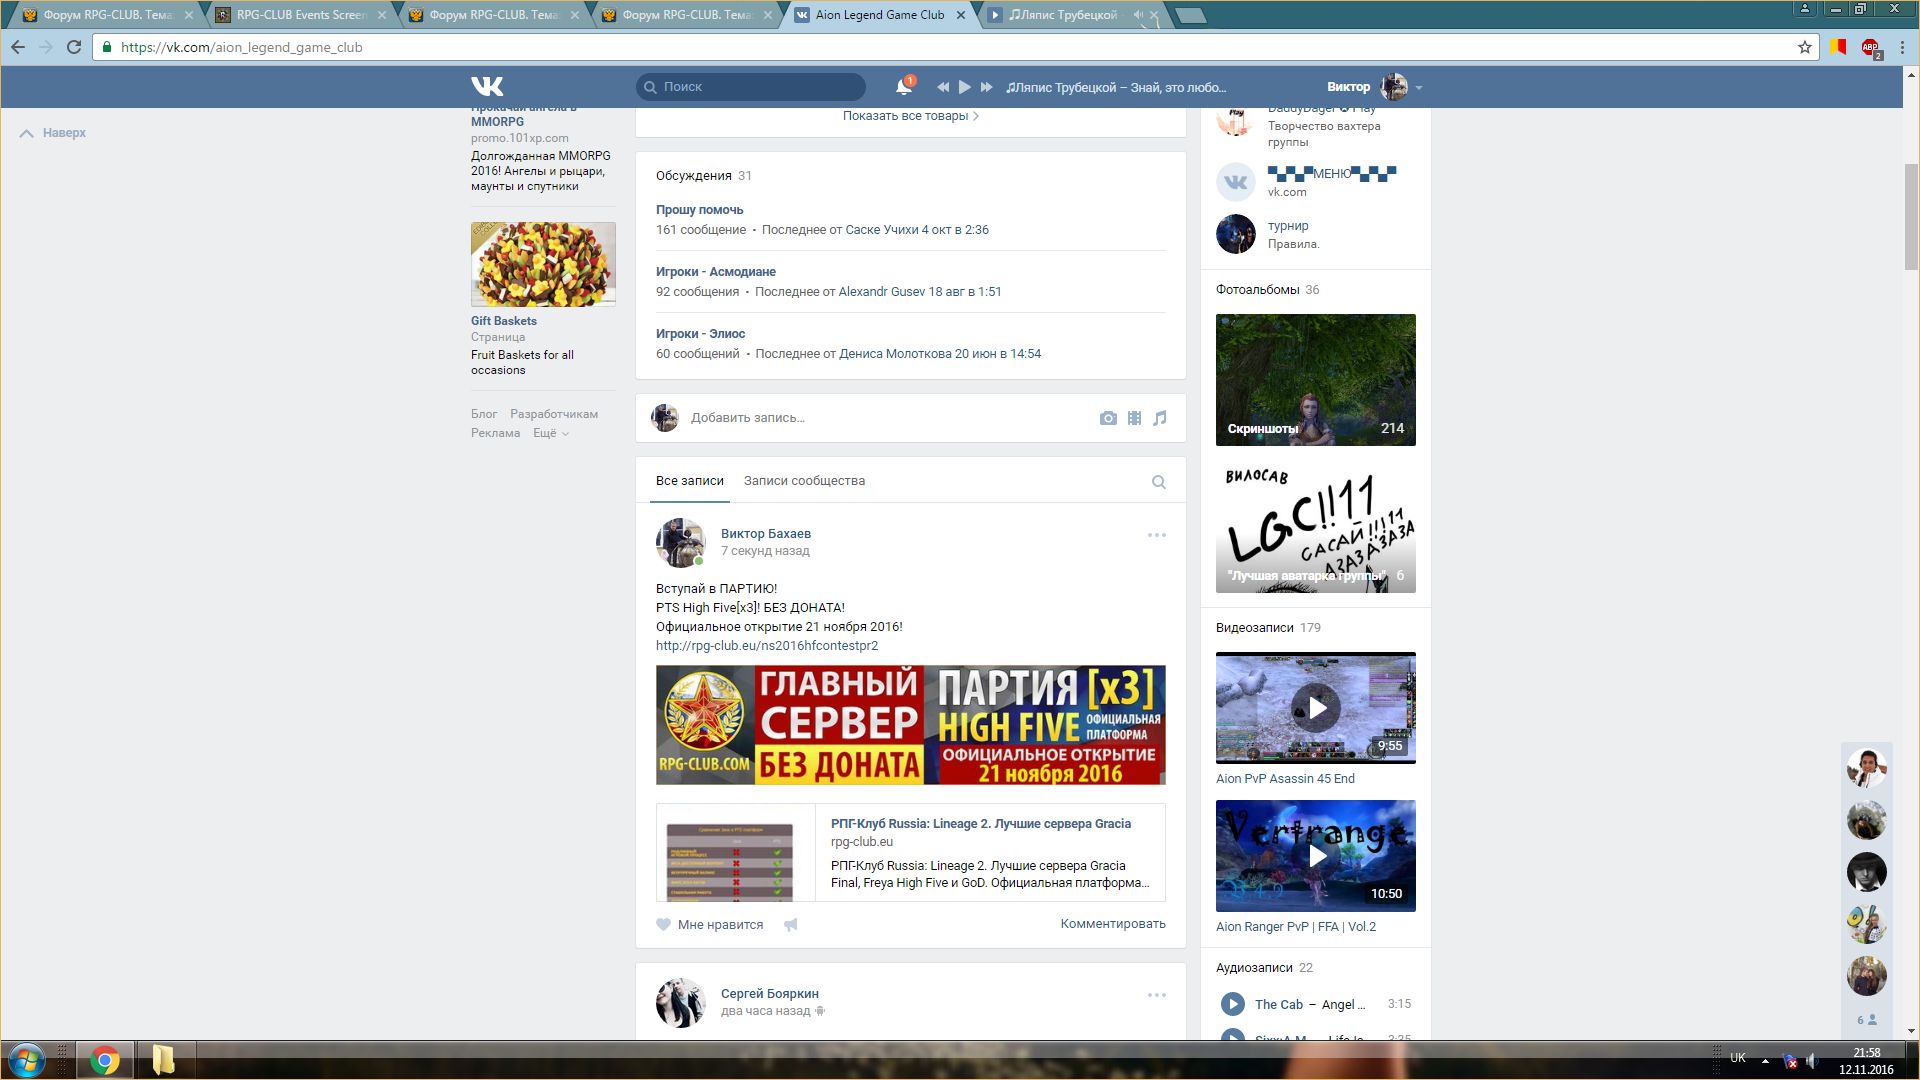This screenshot has width=1920, height=1080.
Task: Share the post via the megaphone icon
Action: 790,925
